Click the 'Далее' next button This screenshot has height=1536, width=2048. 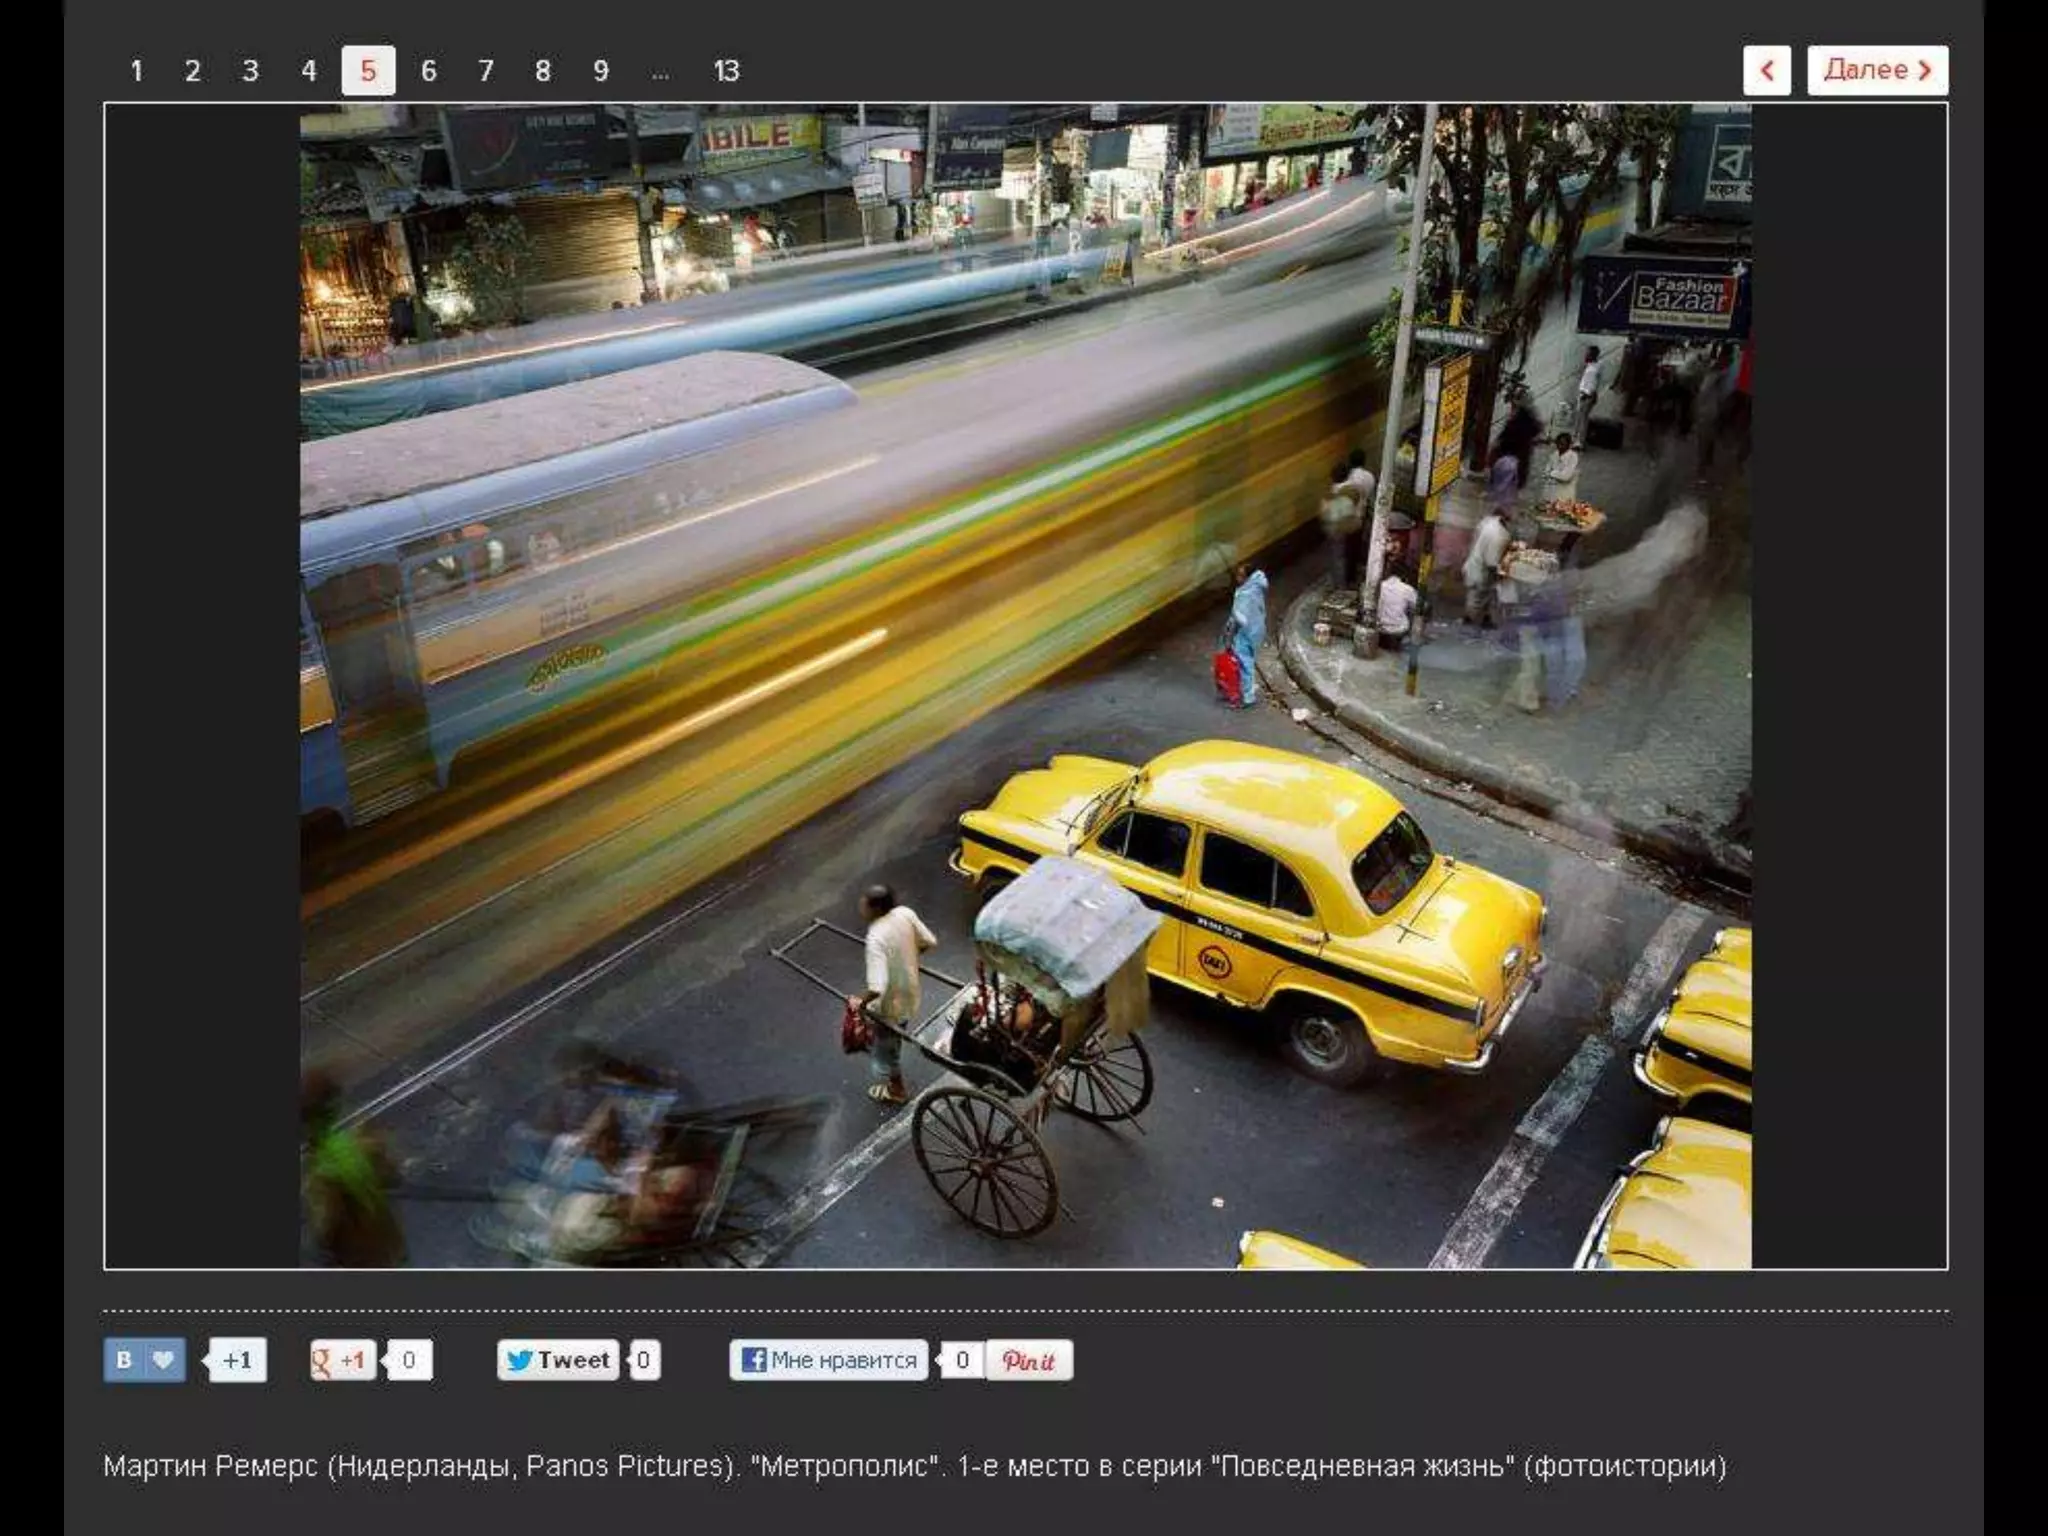point(1876,70)
